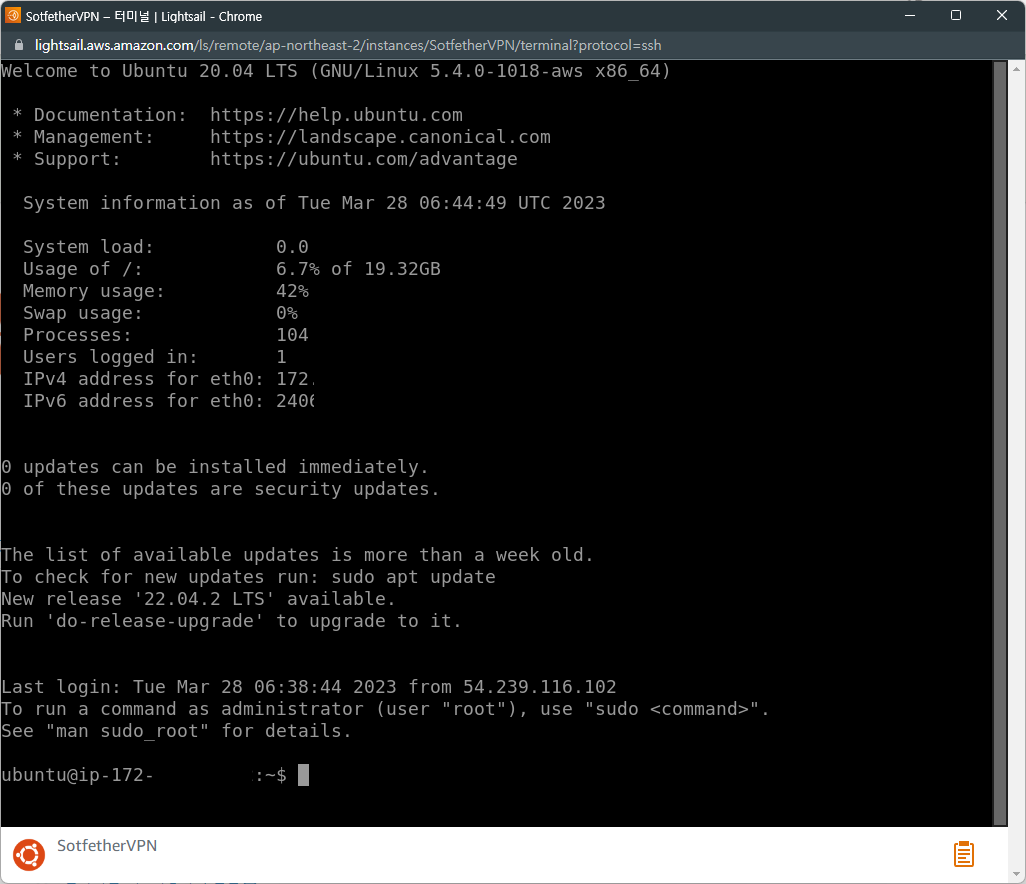Click the https://landscape.canonical.com text
Screen dimensions: 1026x884
click(x=380, y=137)
